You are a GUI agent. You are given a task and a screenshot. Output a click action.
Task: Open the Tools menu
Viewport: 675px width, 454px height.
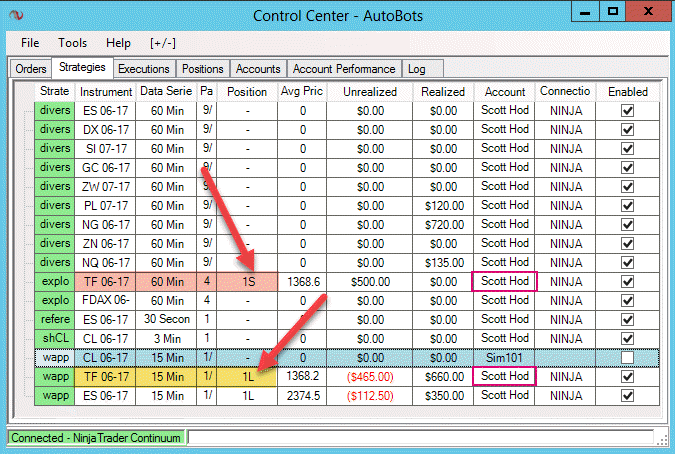pyautogui.click(x=72, y=43)
